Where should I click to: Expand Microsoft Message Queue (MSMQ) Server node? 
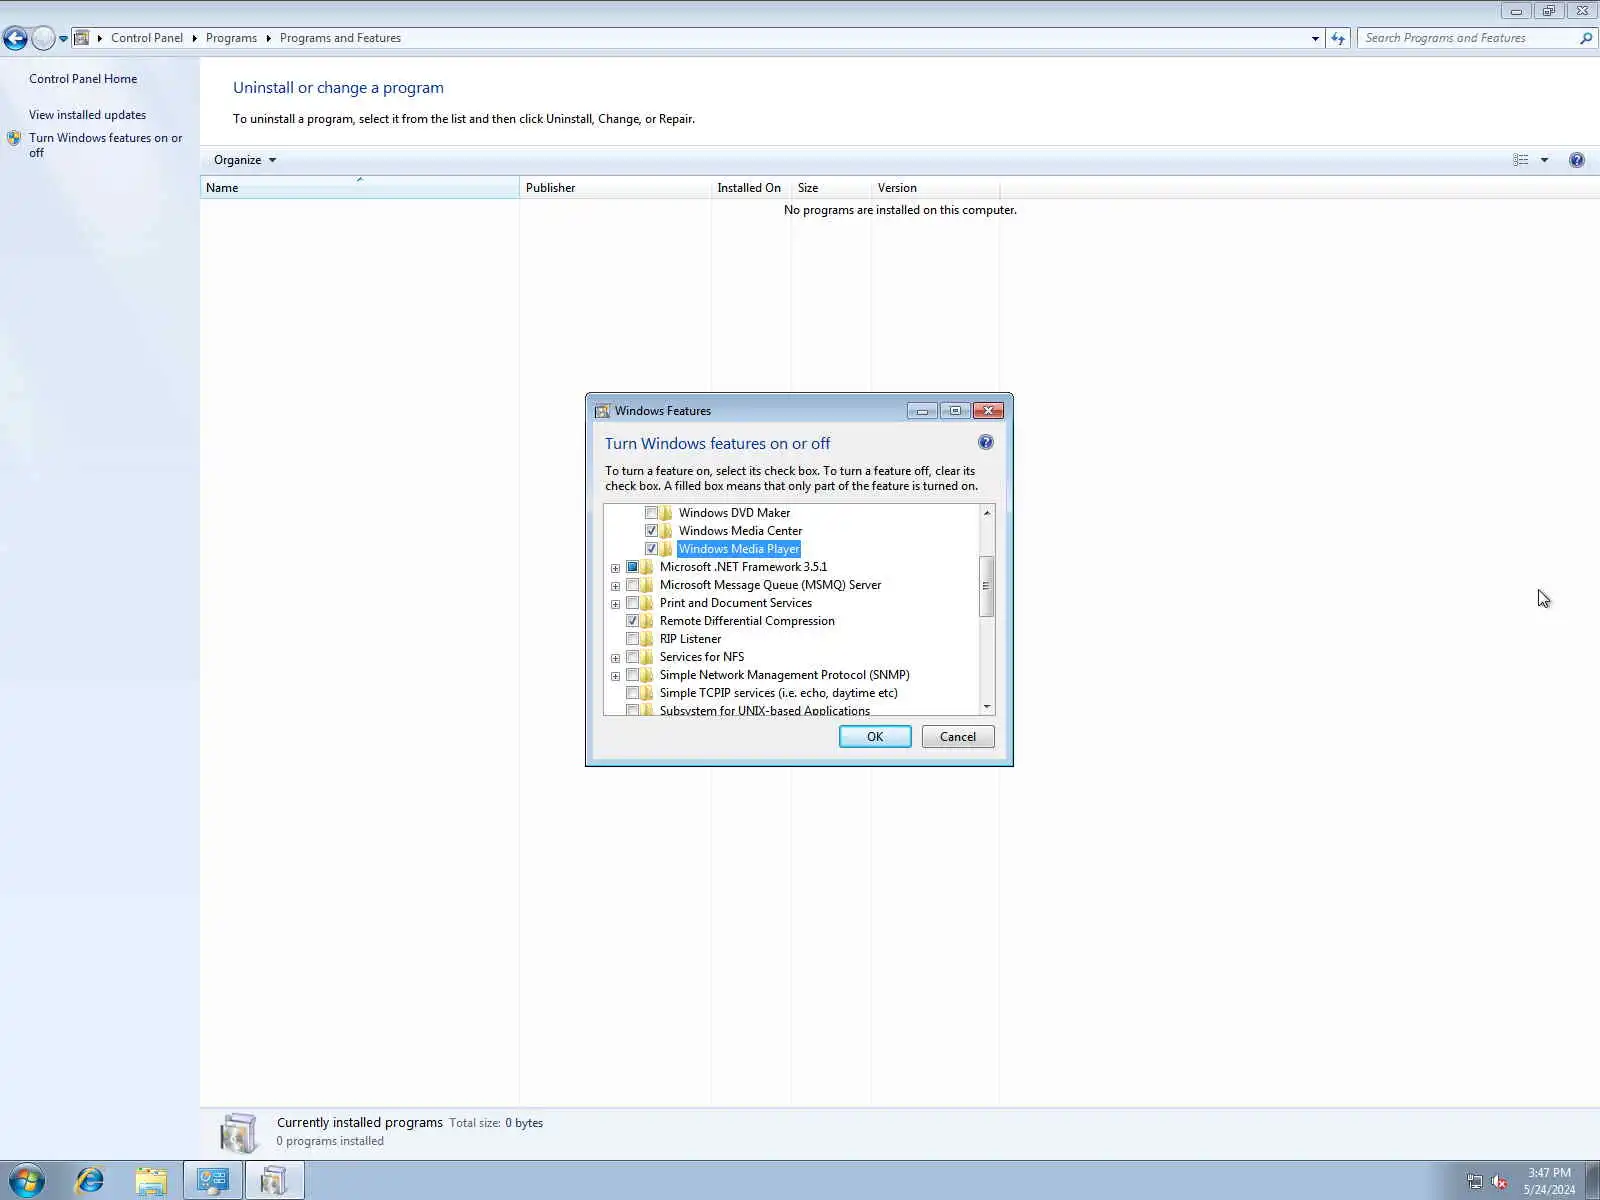tap(615, 586)
